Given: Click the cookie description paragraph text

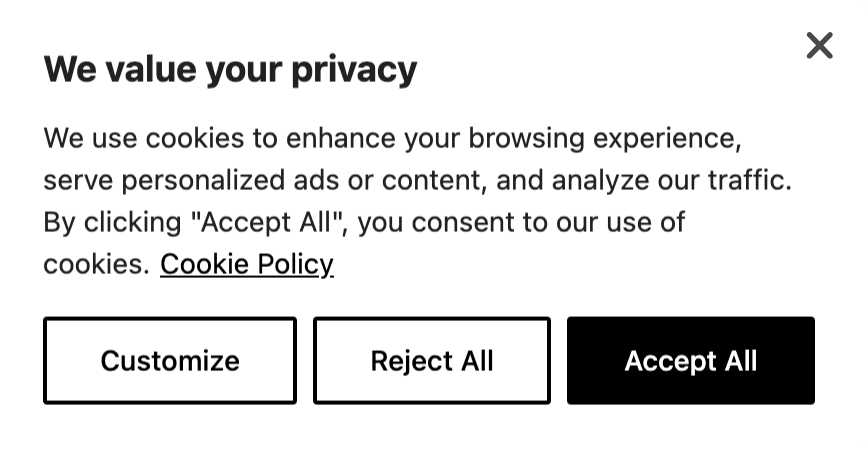Looking at the screenshot, I should point(400,180).
